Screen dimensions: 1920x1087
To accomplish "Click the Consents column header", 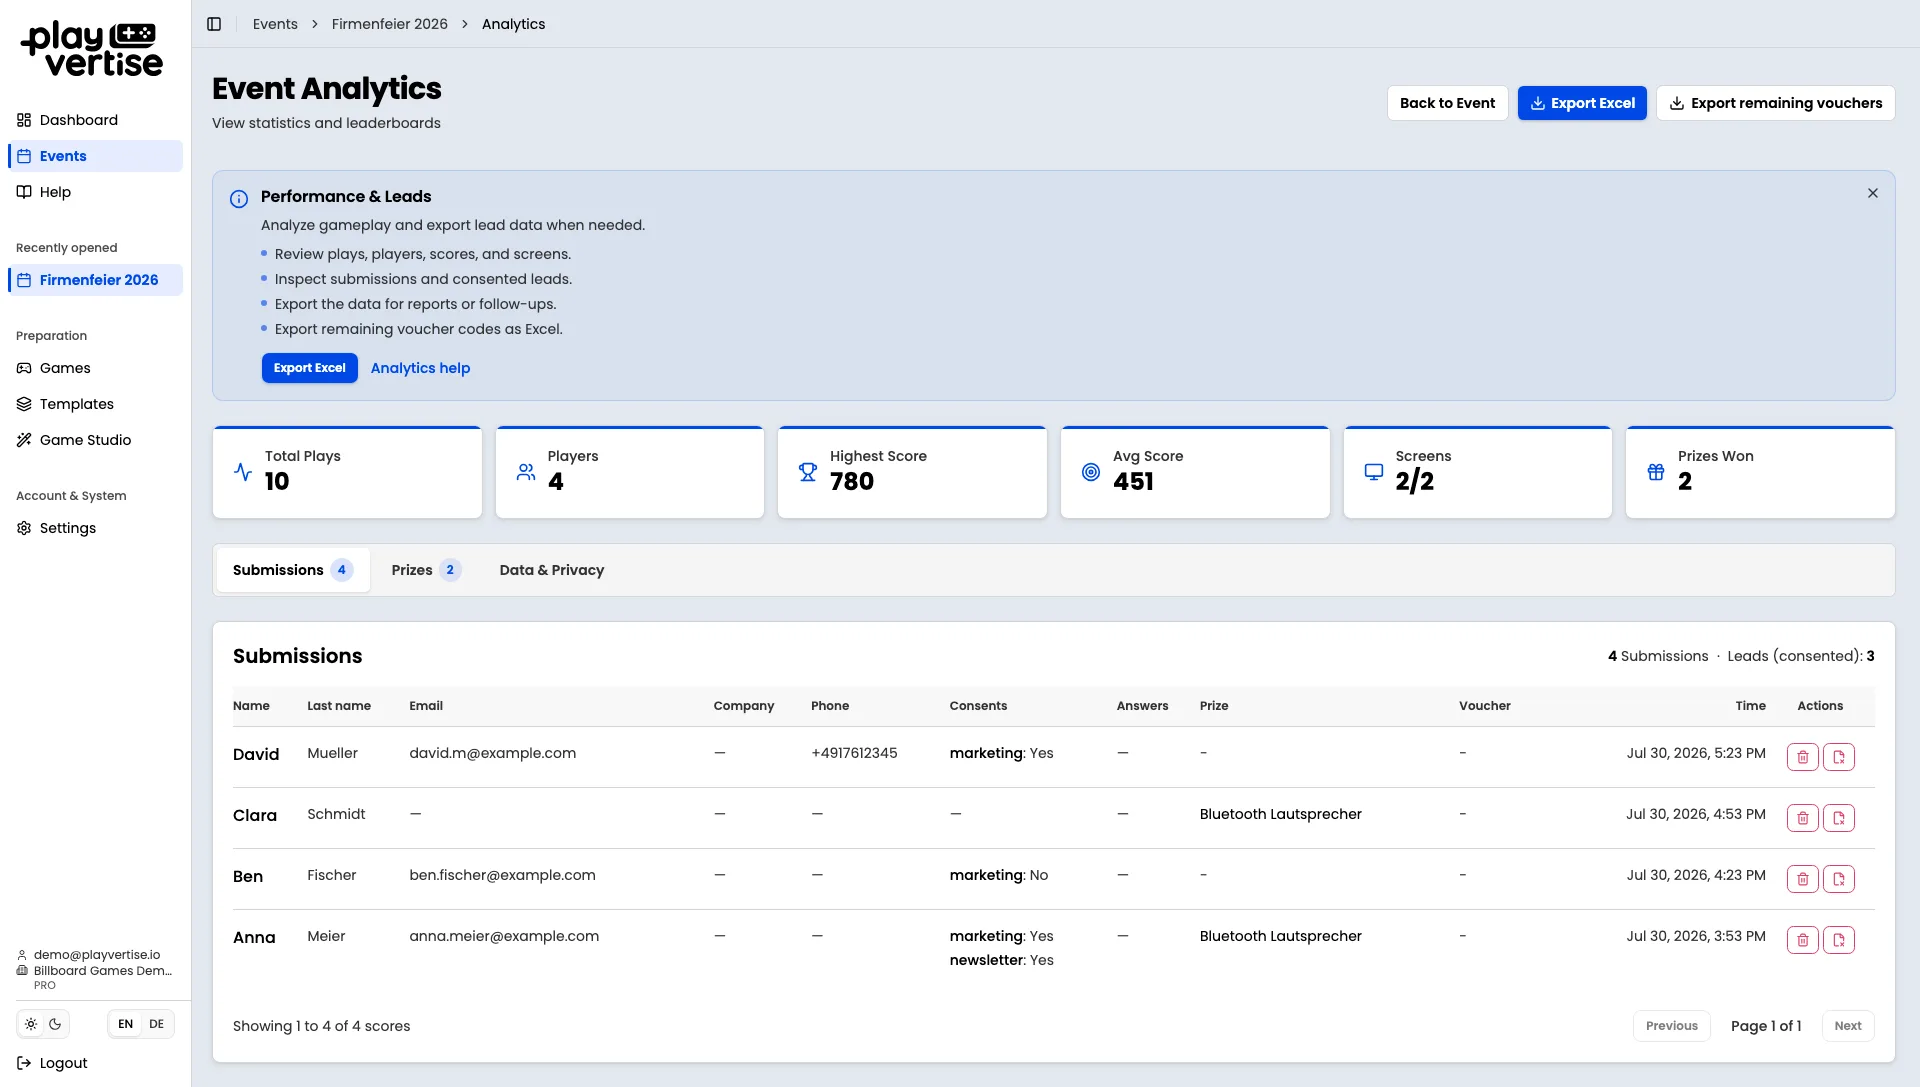I will coord(978,706).
